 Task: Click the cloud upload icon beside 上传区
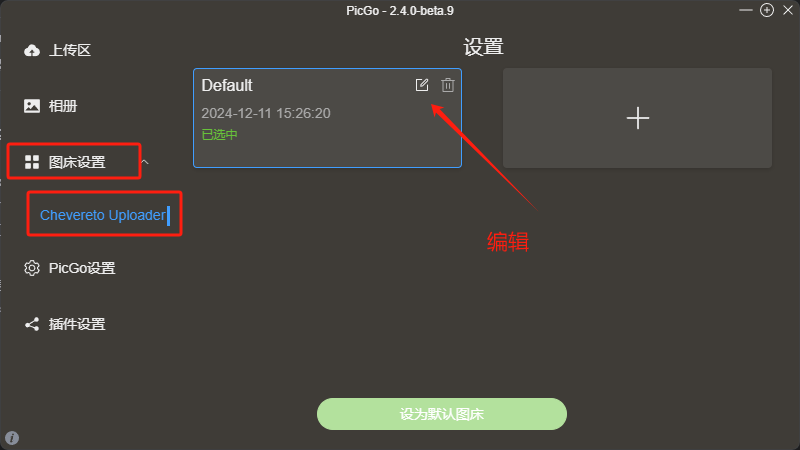coord(32,50)
